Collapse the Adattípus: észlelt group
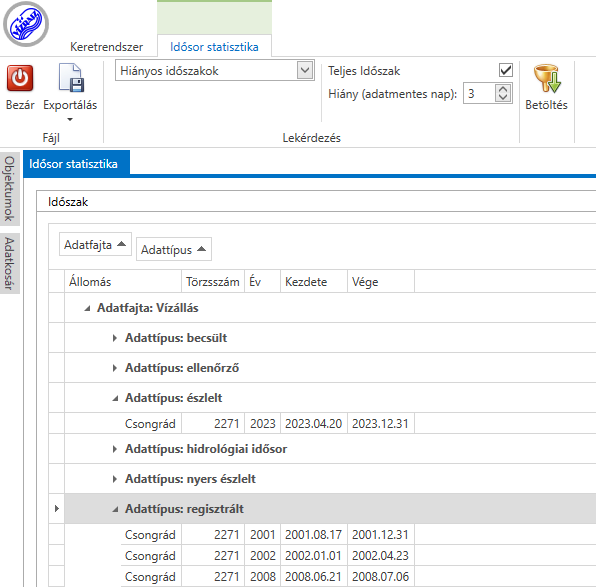 (115, 399)
